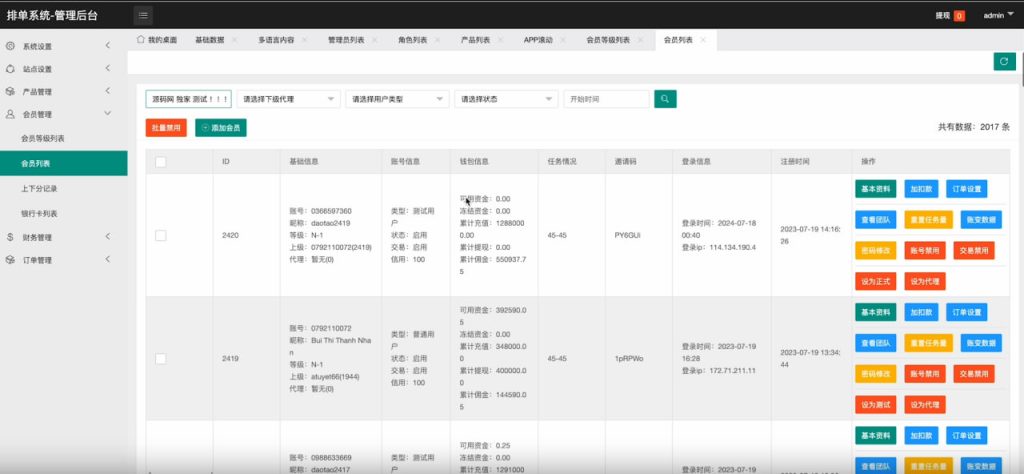Close the 产品列表 tab with its x

[x=500, y=40]
